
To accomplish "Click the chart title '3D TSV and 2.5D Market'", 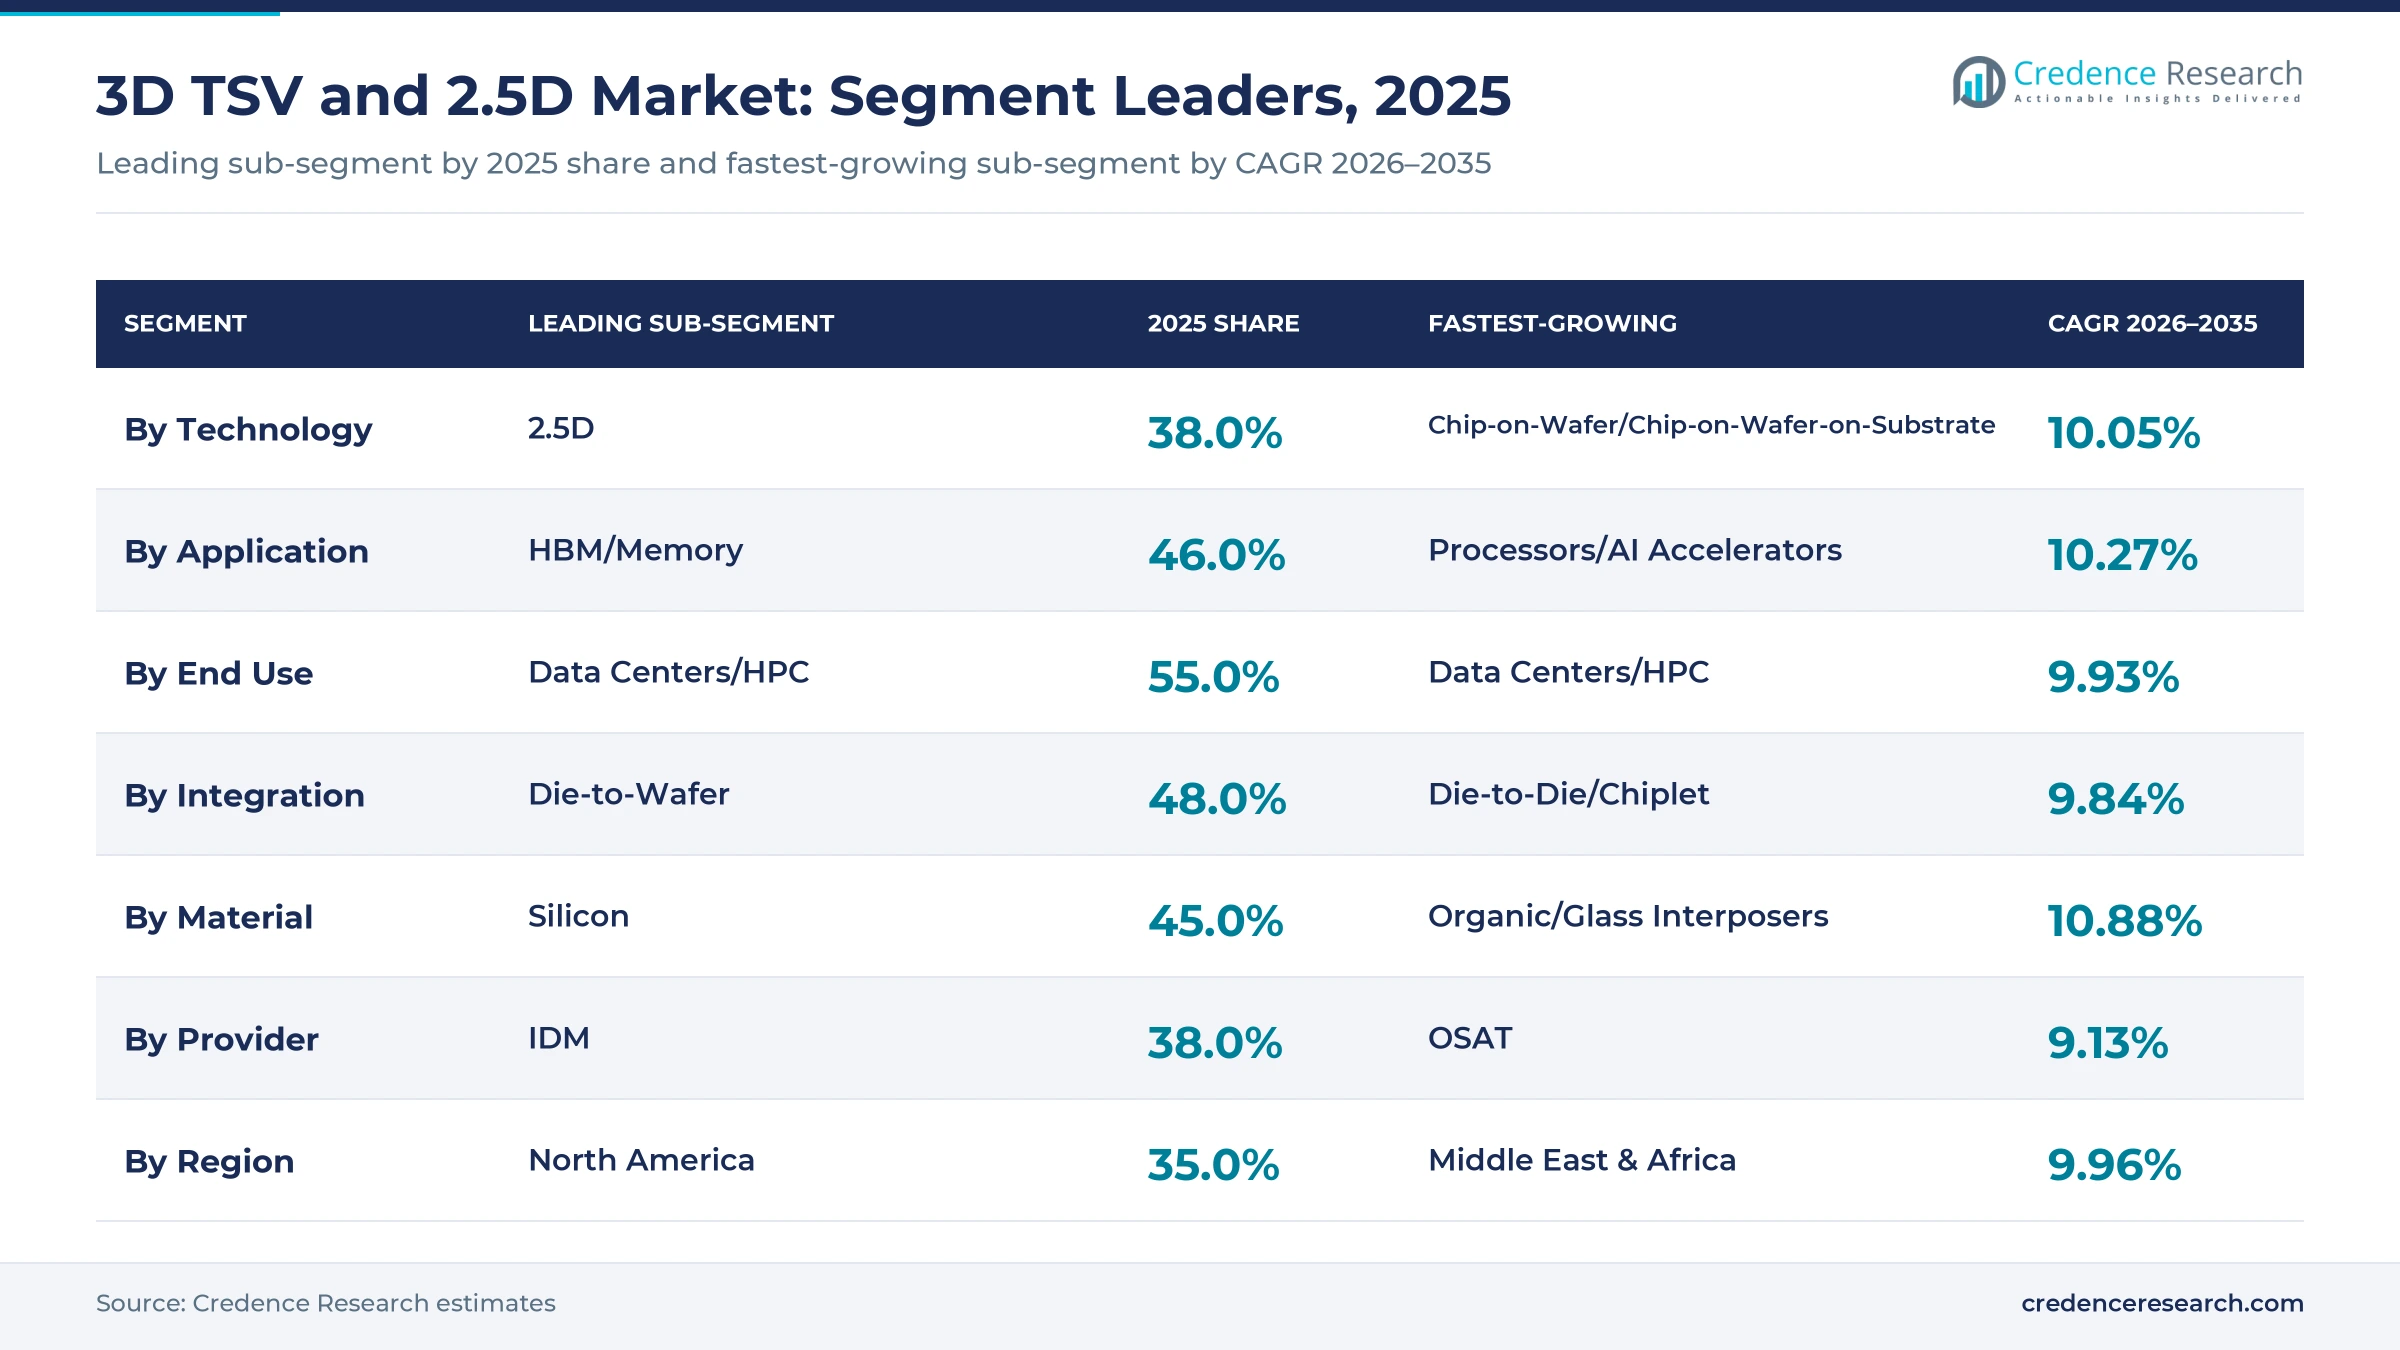I will click(x=455, y=96).
